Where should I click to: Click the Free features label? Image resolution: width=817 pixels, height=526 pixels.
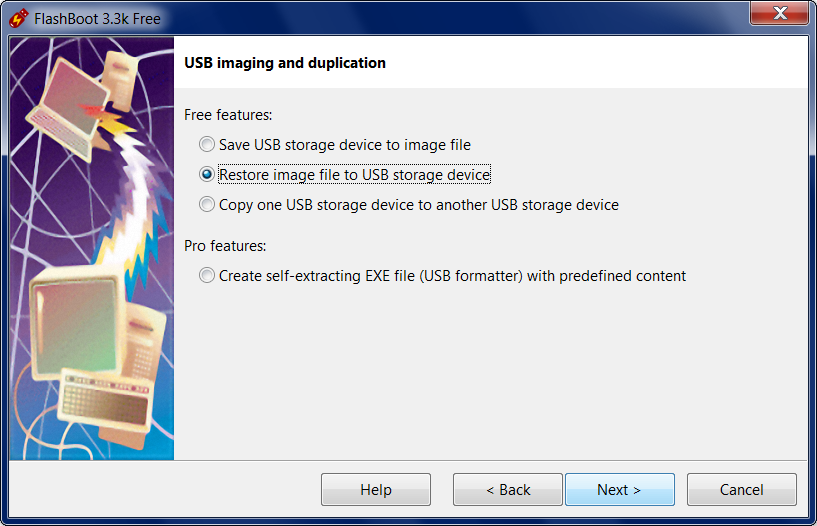228,115
